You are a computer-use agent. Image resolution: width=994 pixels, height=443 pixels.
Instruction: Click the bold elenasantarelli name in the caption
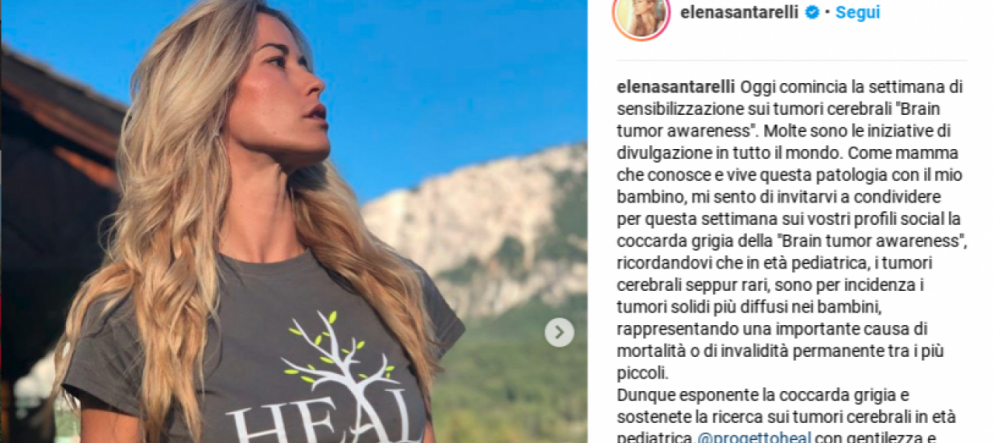pos(676,86)
